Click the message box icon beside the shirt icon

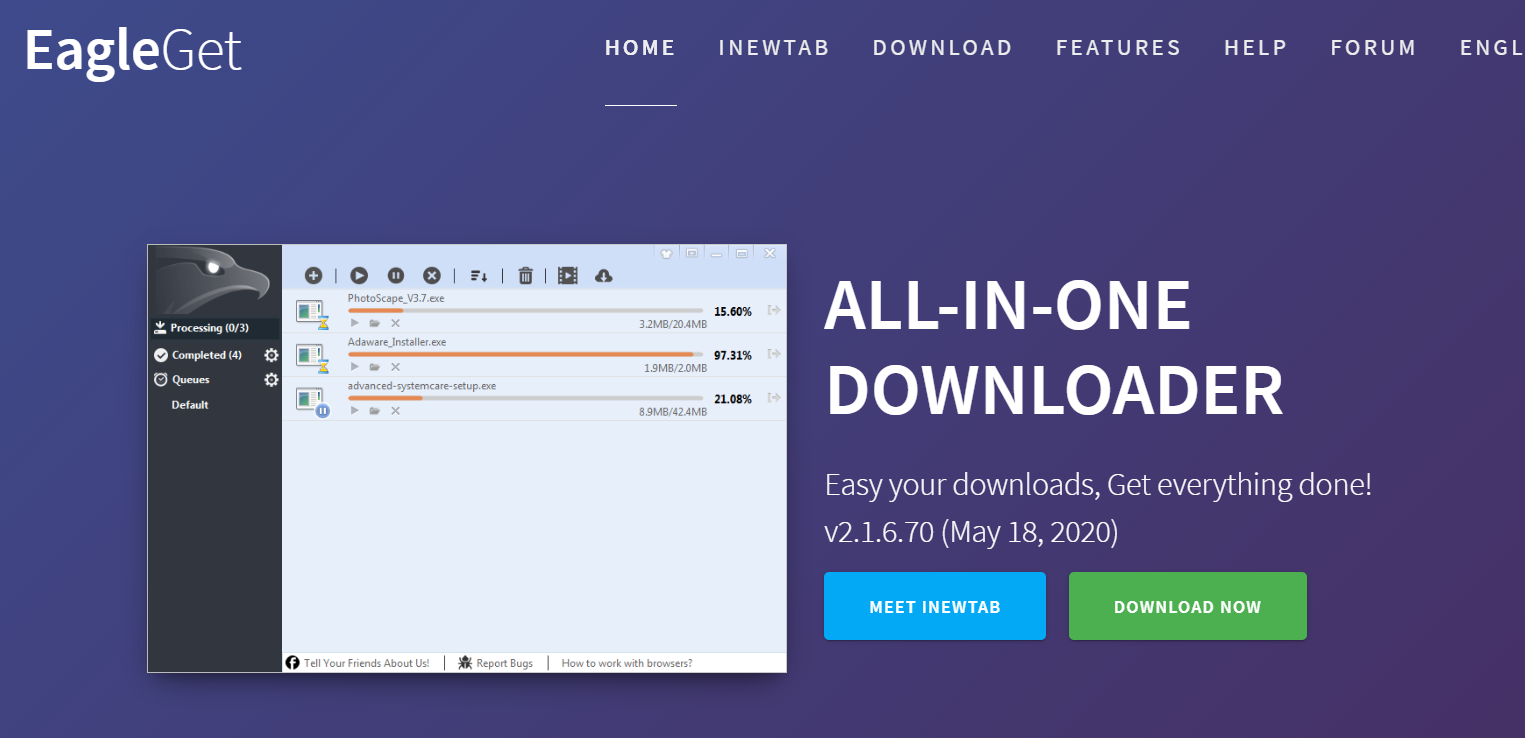coord(691,253)
